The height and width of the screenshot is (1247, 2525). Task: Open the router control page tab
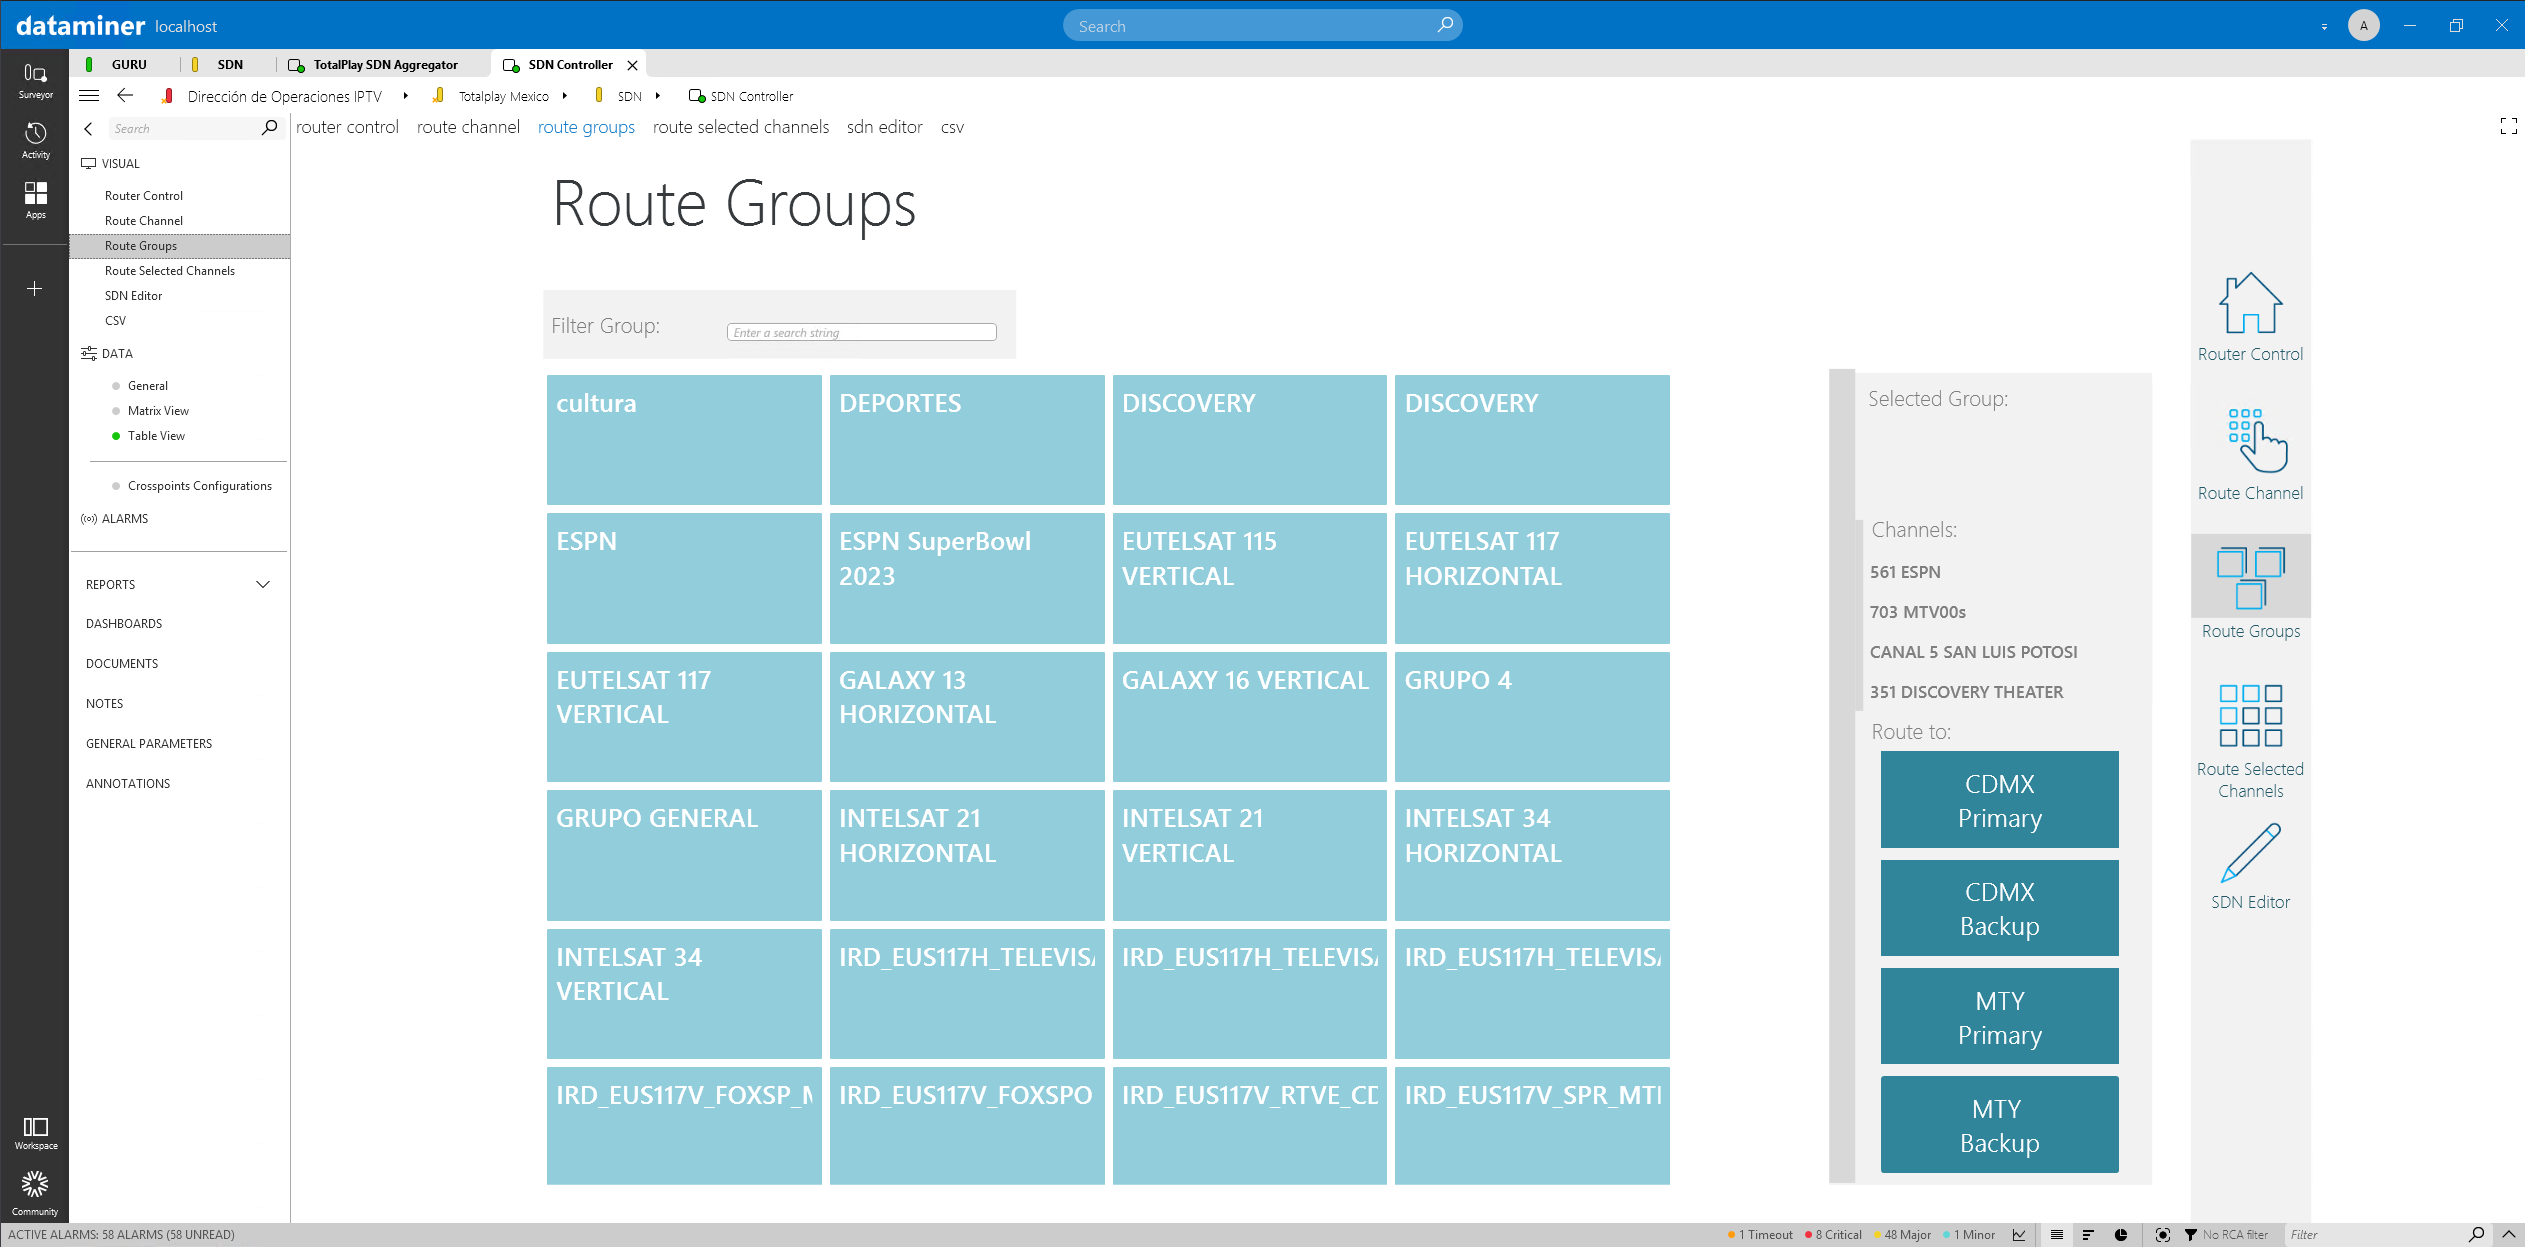click(347, 127)
